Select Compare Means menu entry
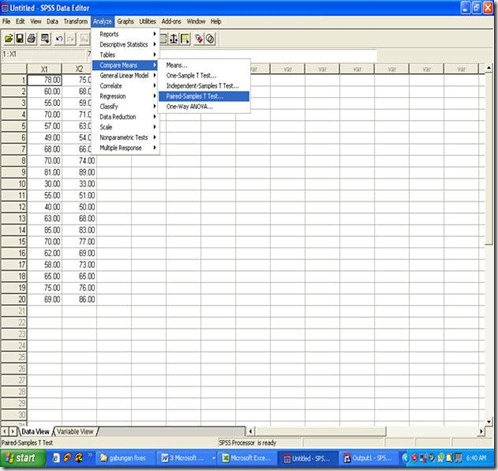The width and height of the screenshot is (498, 471). tap(125, 65)
